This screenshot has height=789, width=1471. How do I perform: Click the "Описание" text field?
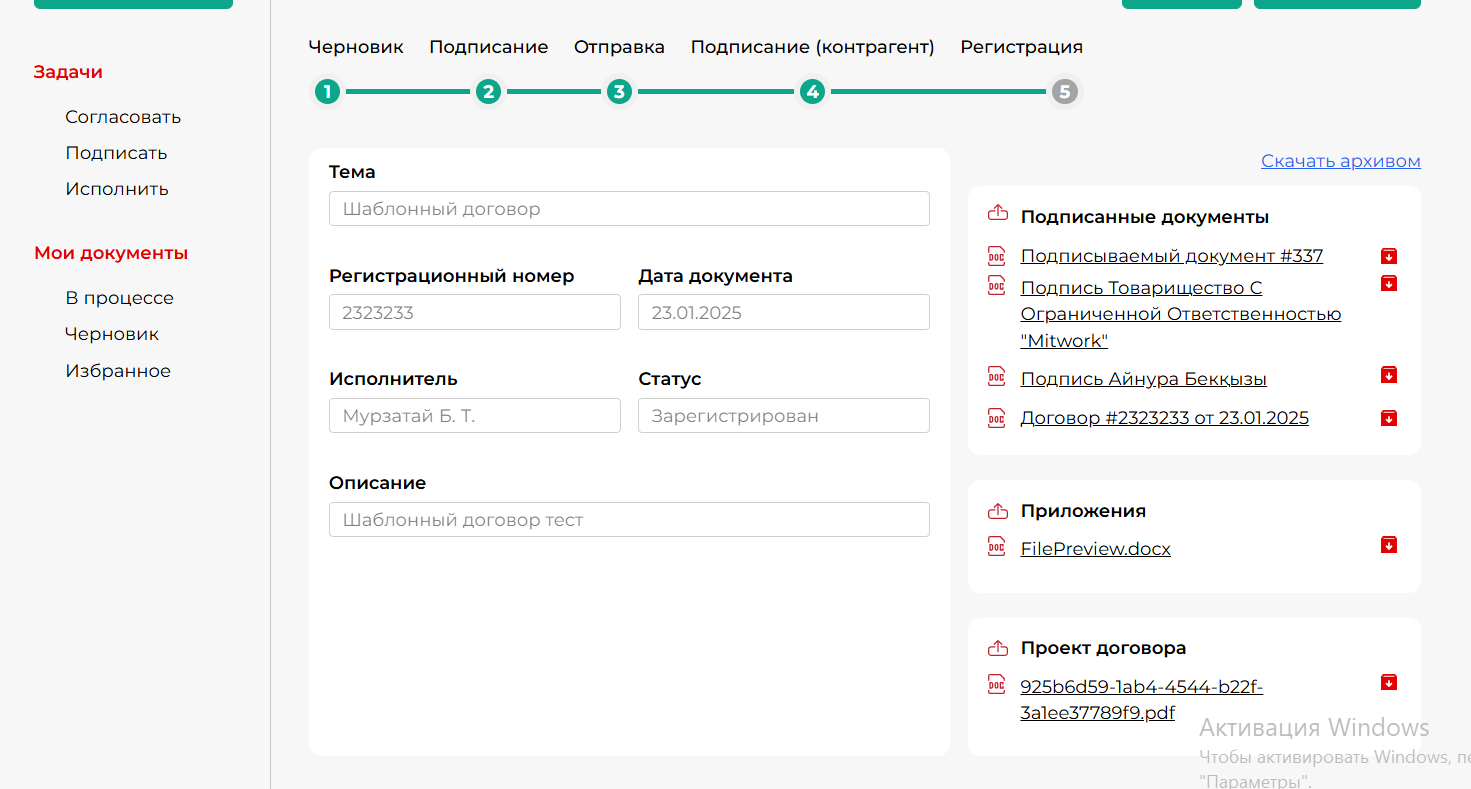(x=629, y=520)
